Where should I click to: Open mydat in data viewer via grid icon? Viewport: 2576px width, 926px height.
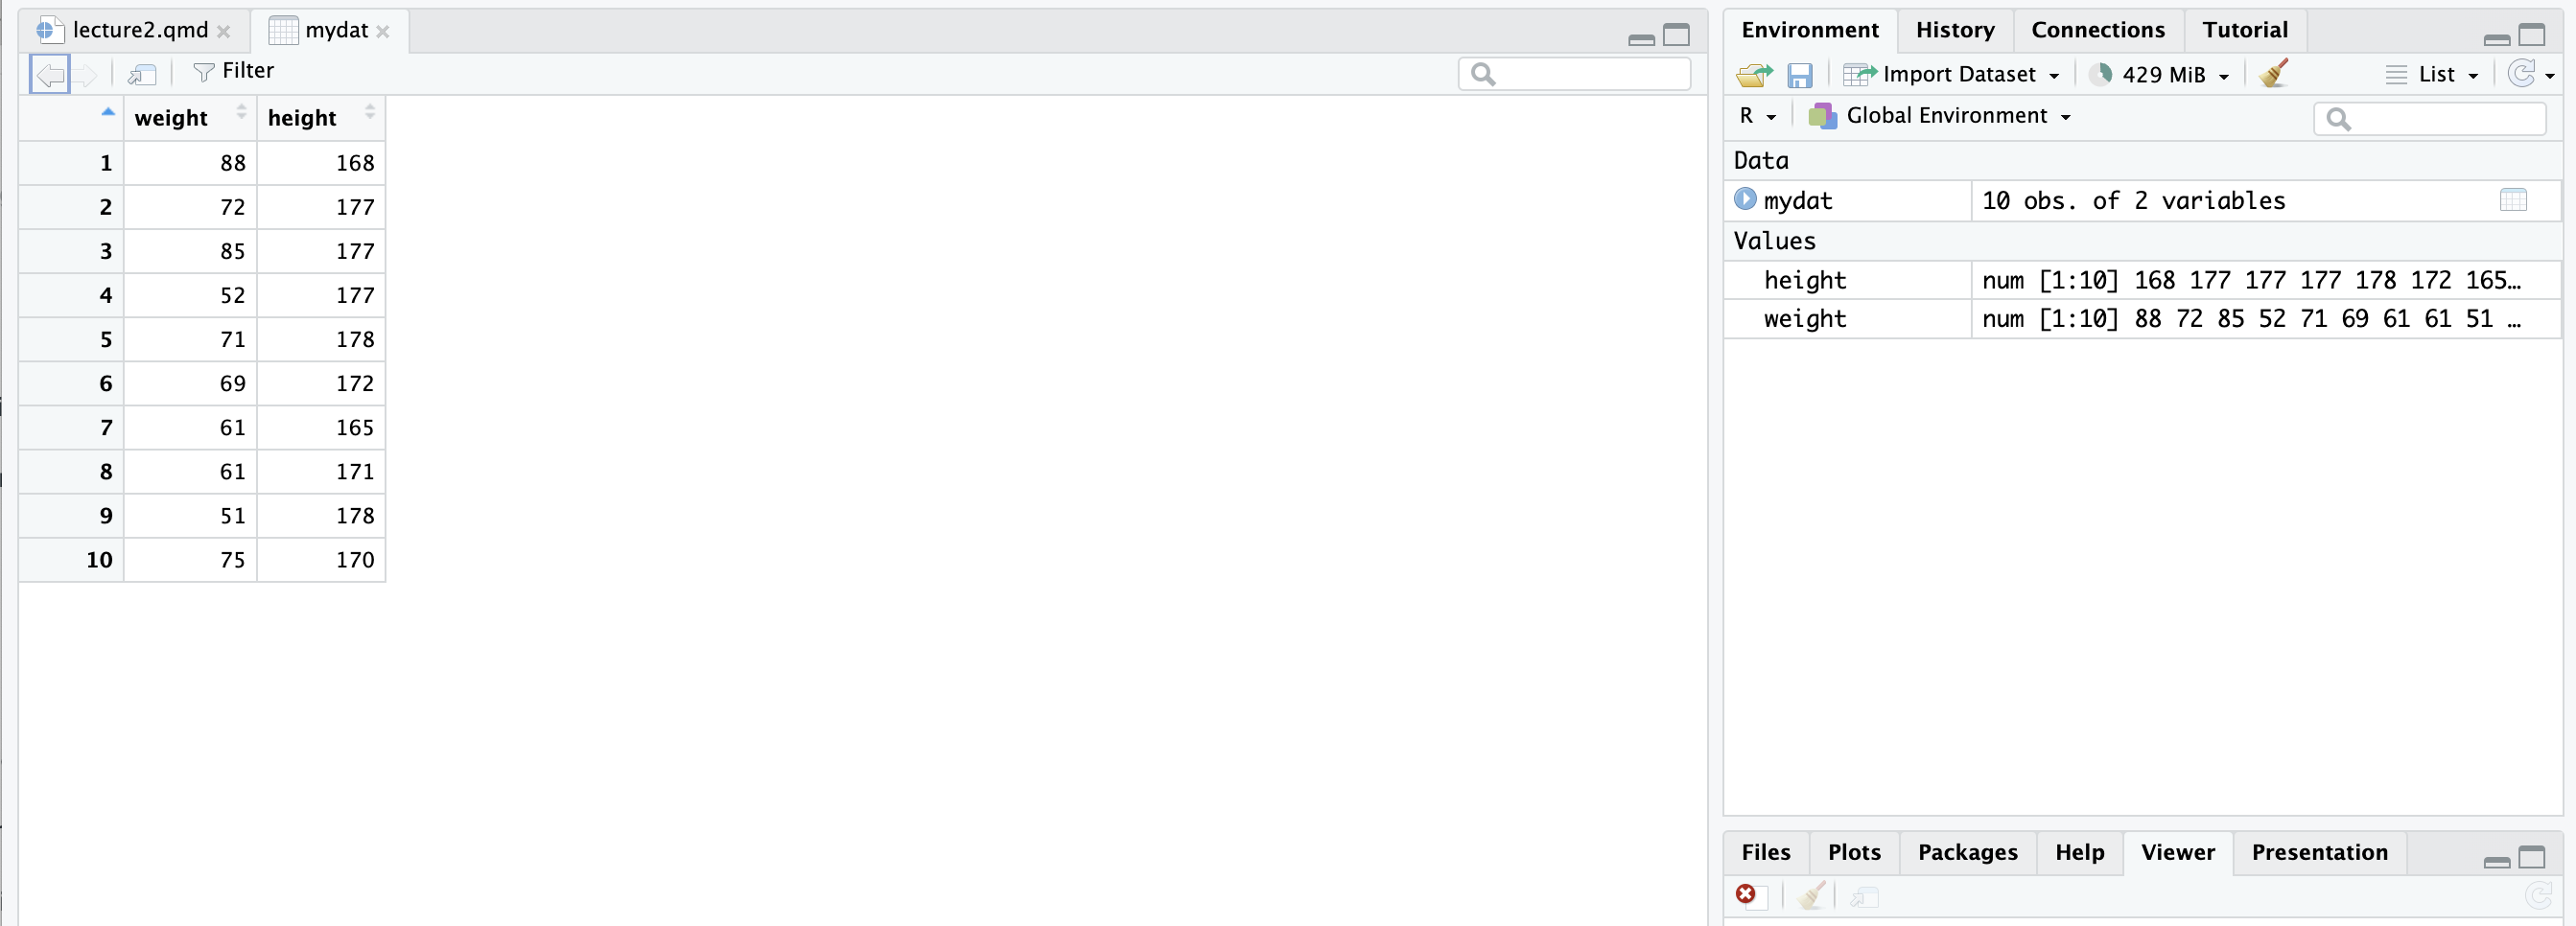[x=2512, y=200]
